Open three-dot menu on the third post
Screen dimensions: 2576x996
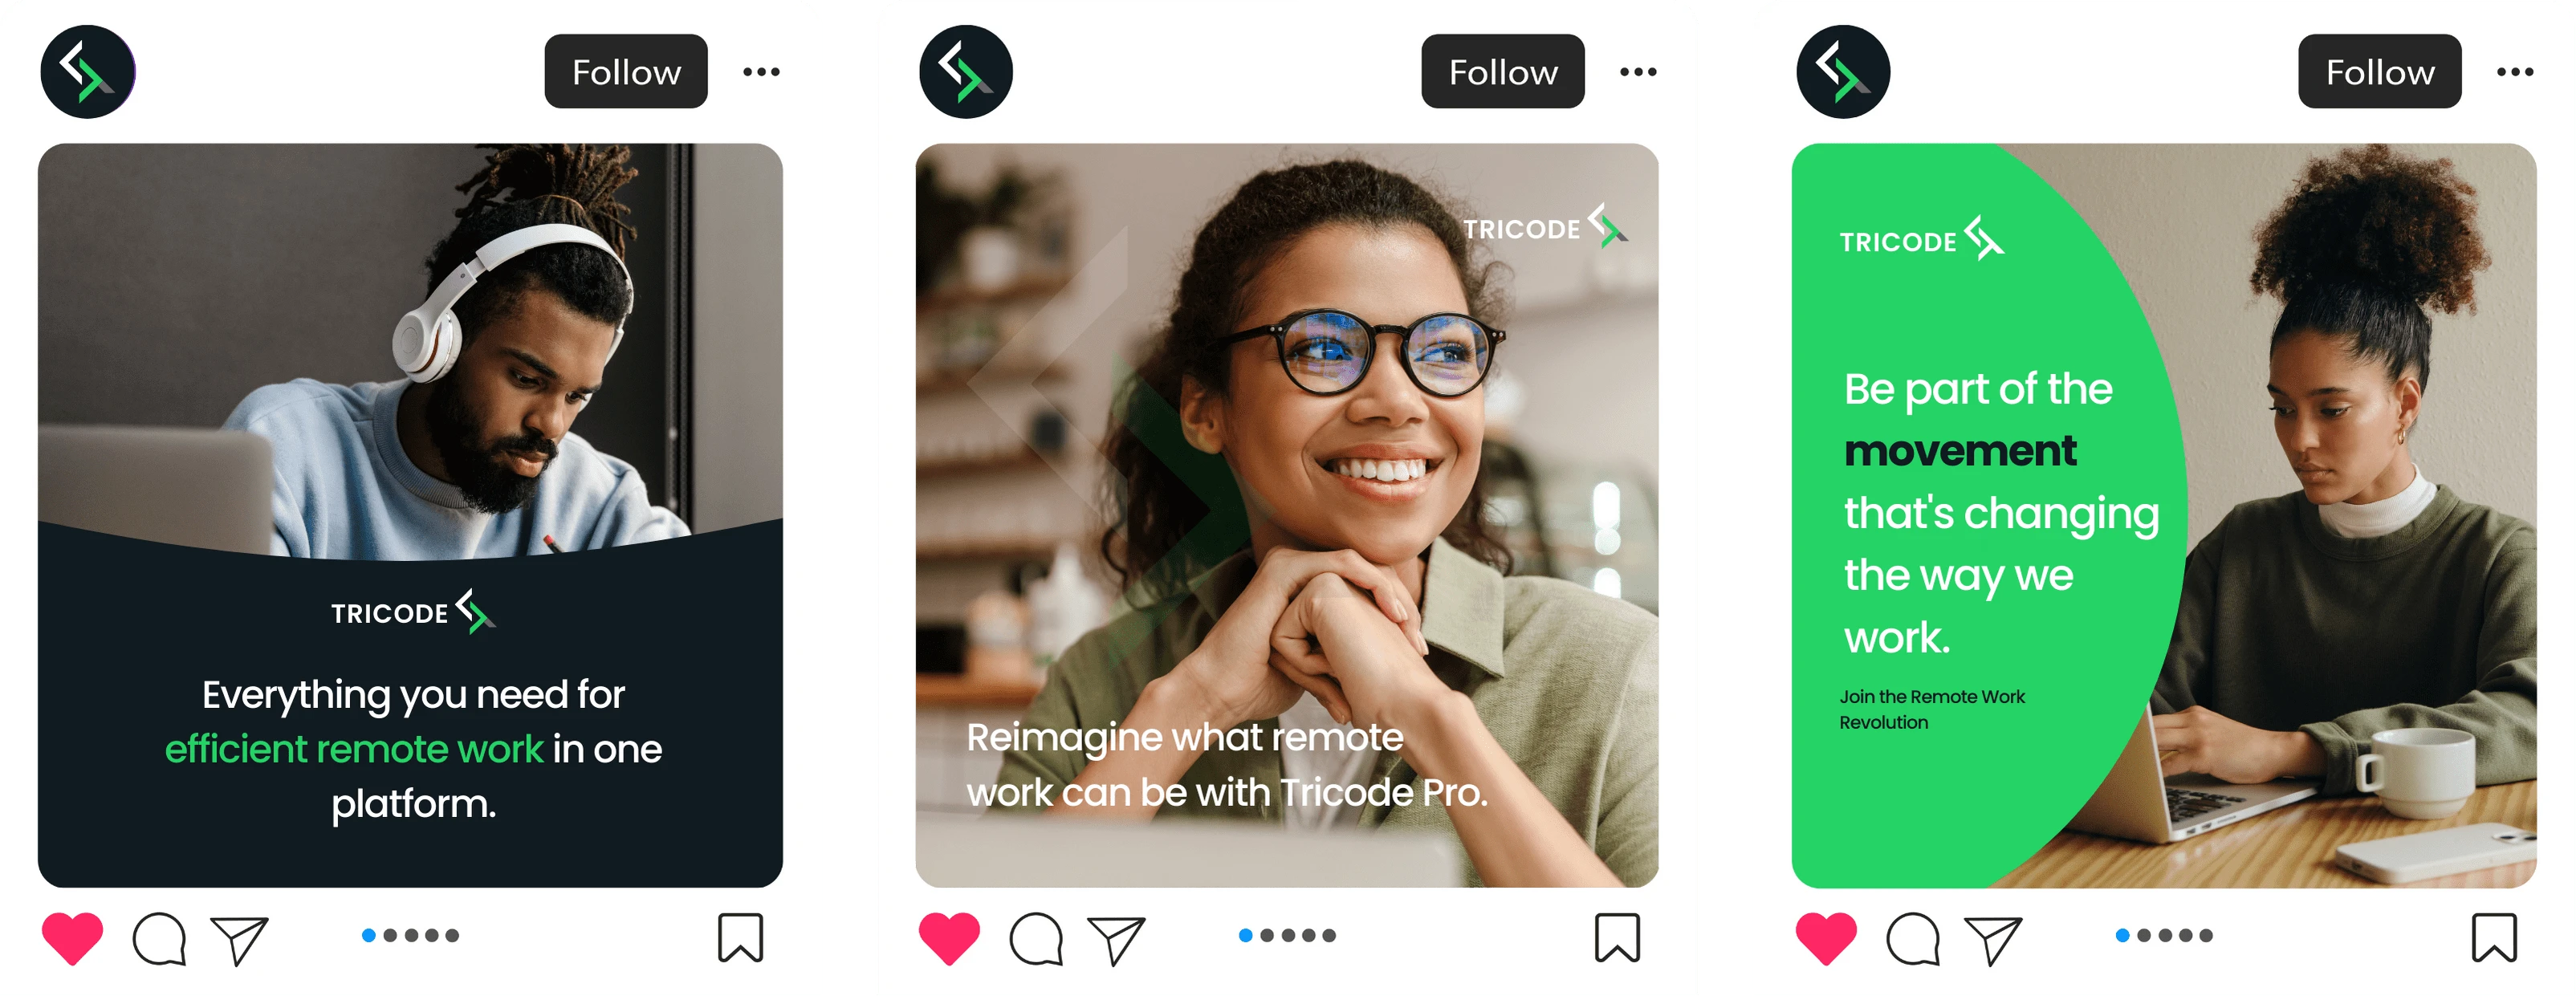(x=2515, y=72)
